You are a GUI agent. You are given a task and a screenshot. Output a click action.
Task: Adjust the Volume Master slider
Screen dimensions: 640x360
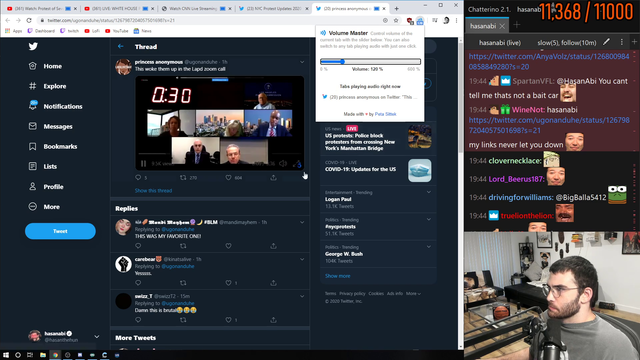point(370,62)
